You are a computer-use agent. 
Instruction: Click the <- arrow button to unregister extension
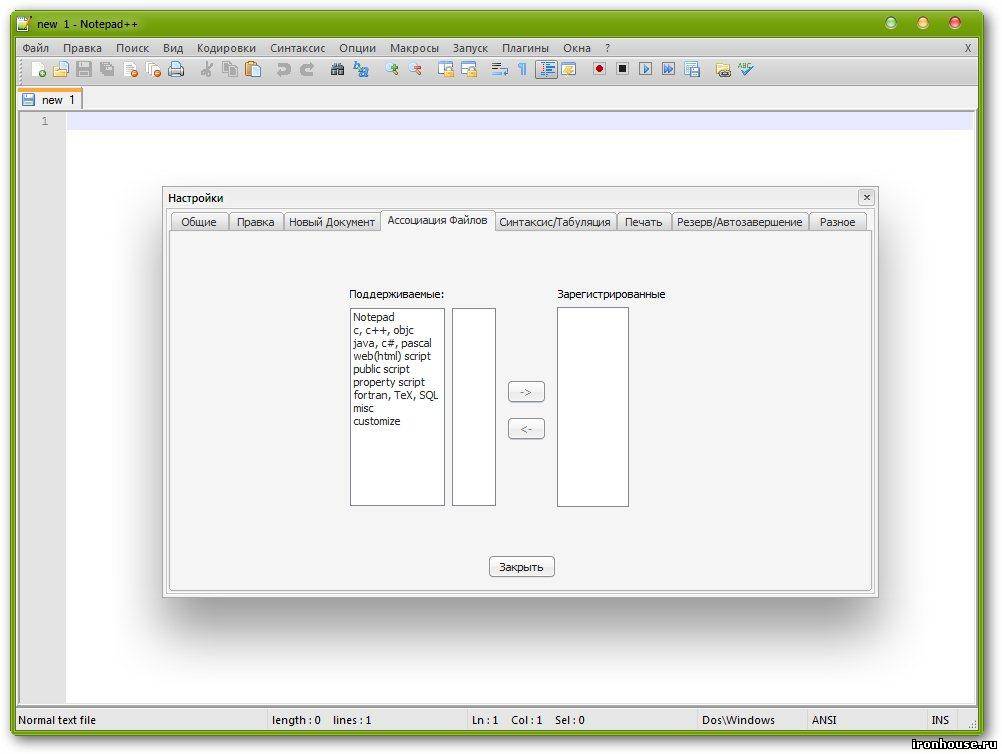(x=526, y=429)
